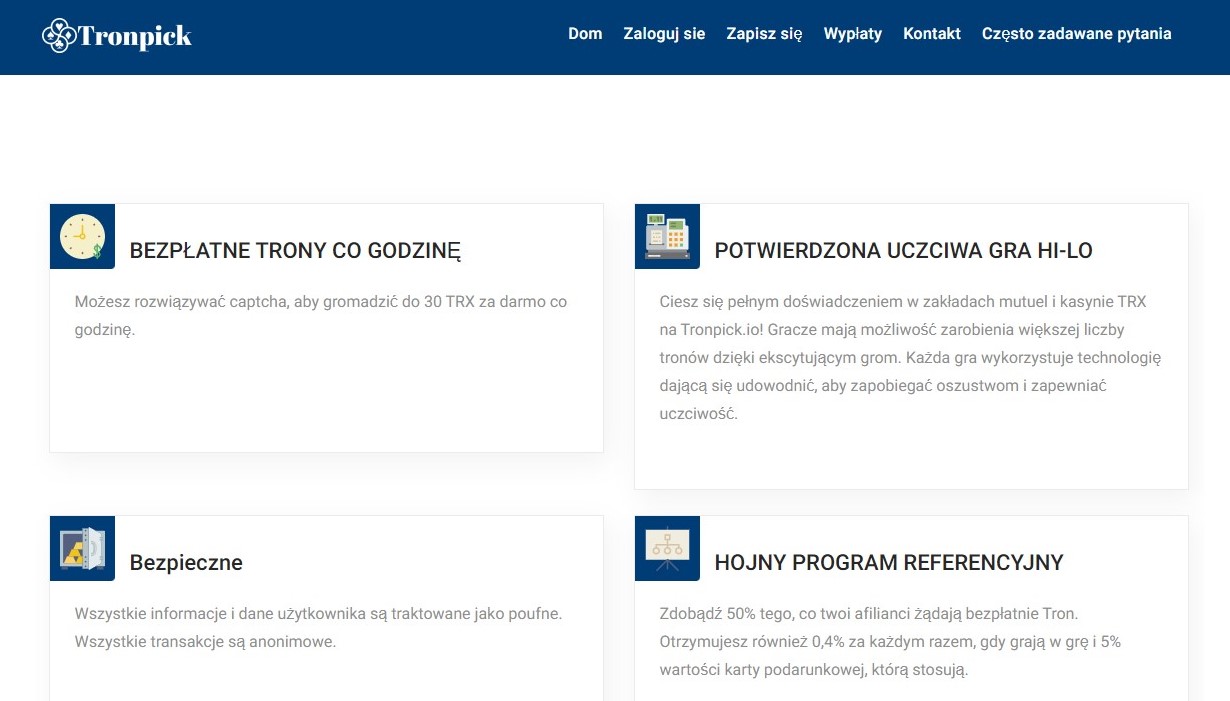Click the safe icon on the Bezpieczne card
Screen dimensions: 1230x701
pyautogui.click(x=82, y=548)
